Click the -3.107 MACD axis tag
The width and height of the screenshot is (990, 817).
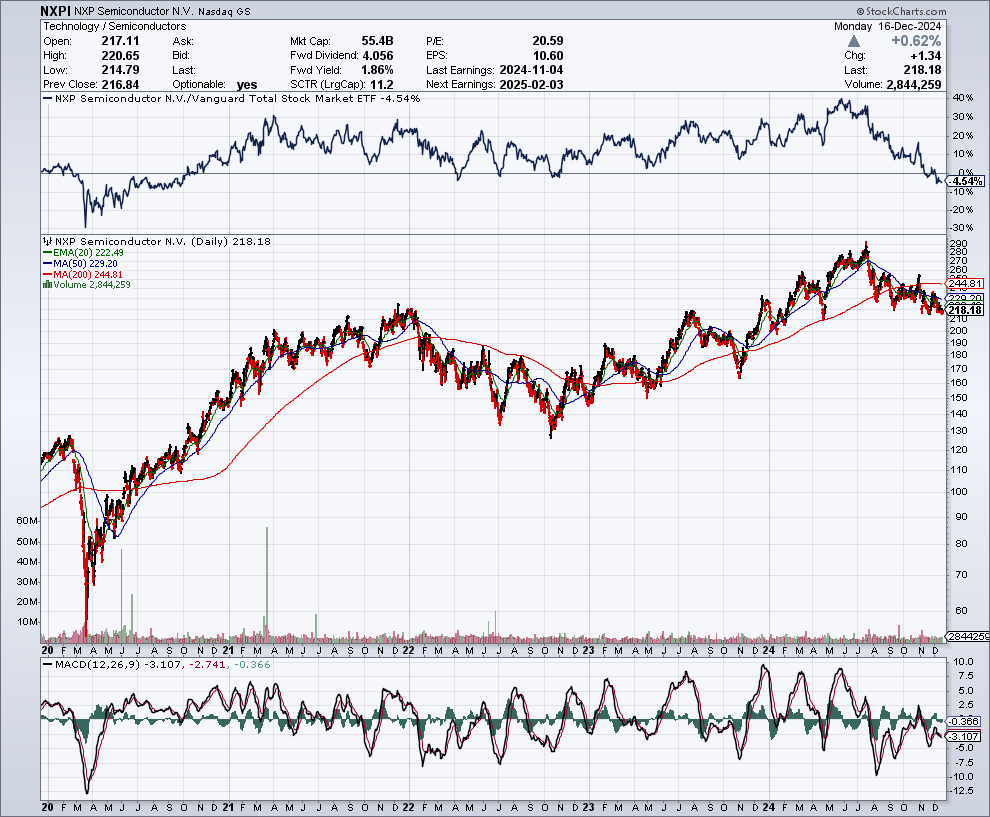pyautogui.click(x=964, y=736)
